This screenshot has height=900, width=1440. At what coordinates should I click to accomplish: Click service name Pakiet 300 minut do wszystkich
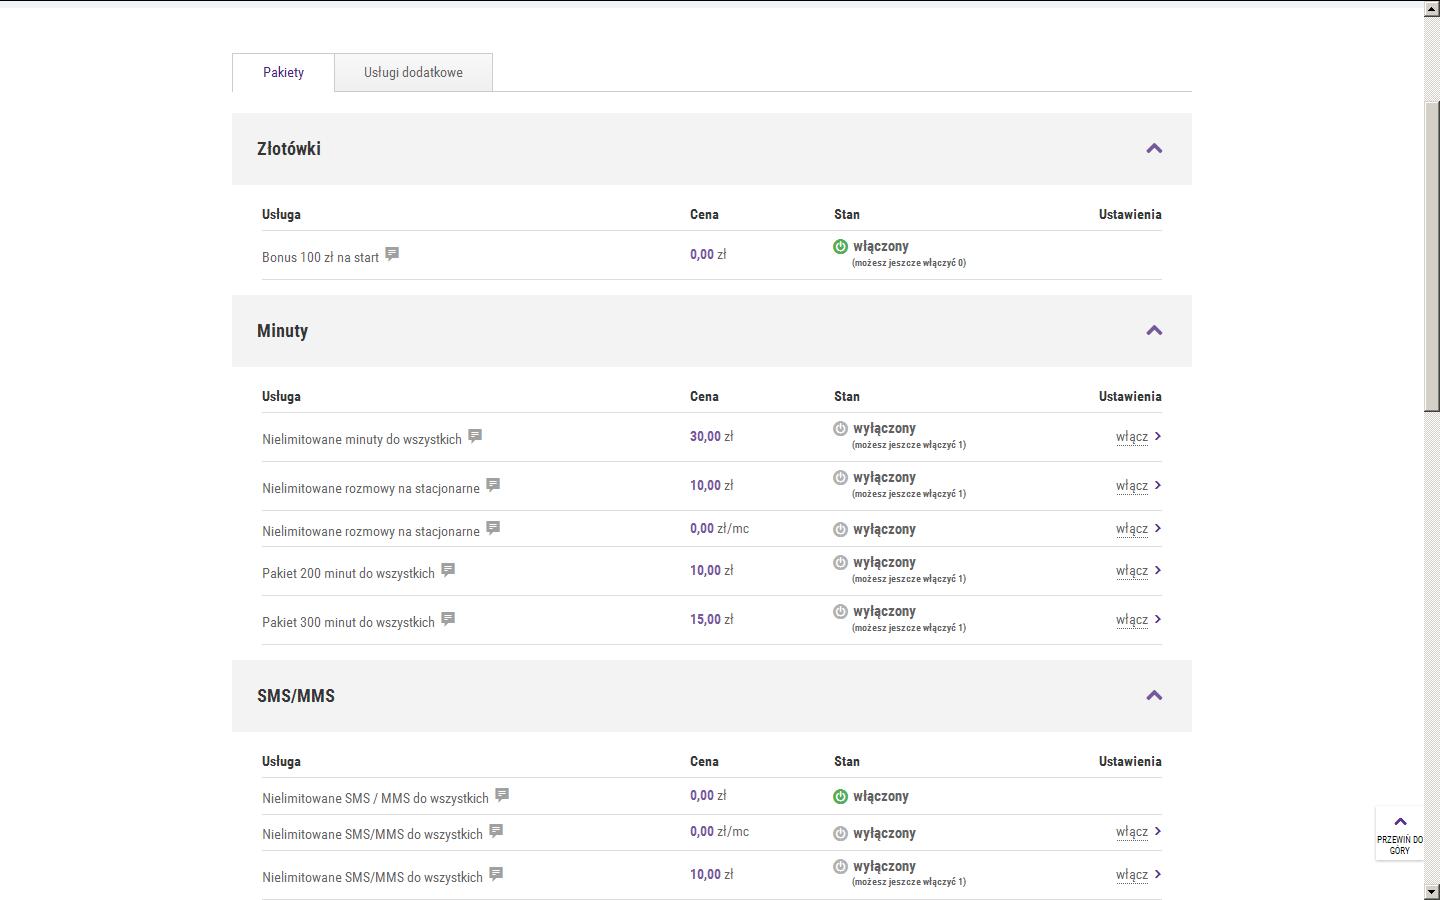click(348, 622)
